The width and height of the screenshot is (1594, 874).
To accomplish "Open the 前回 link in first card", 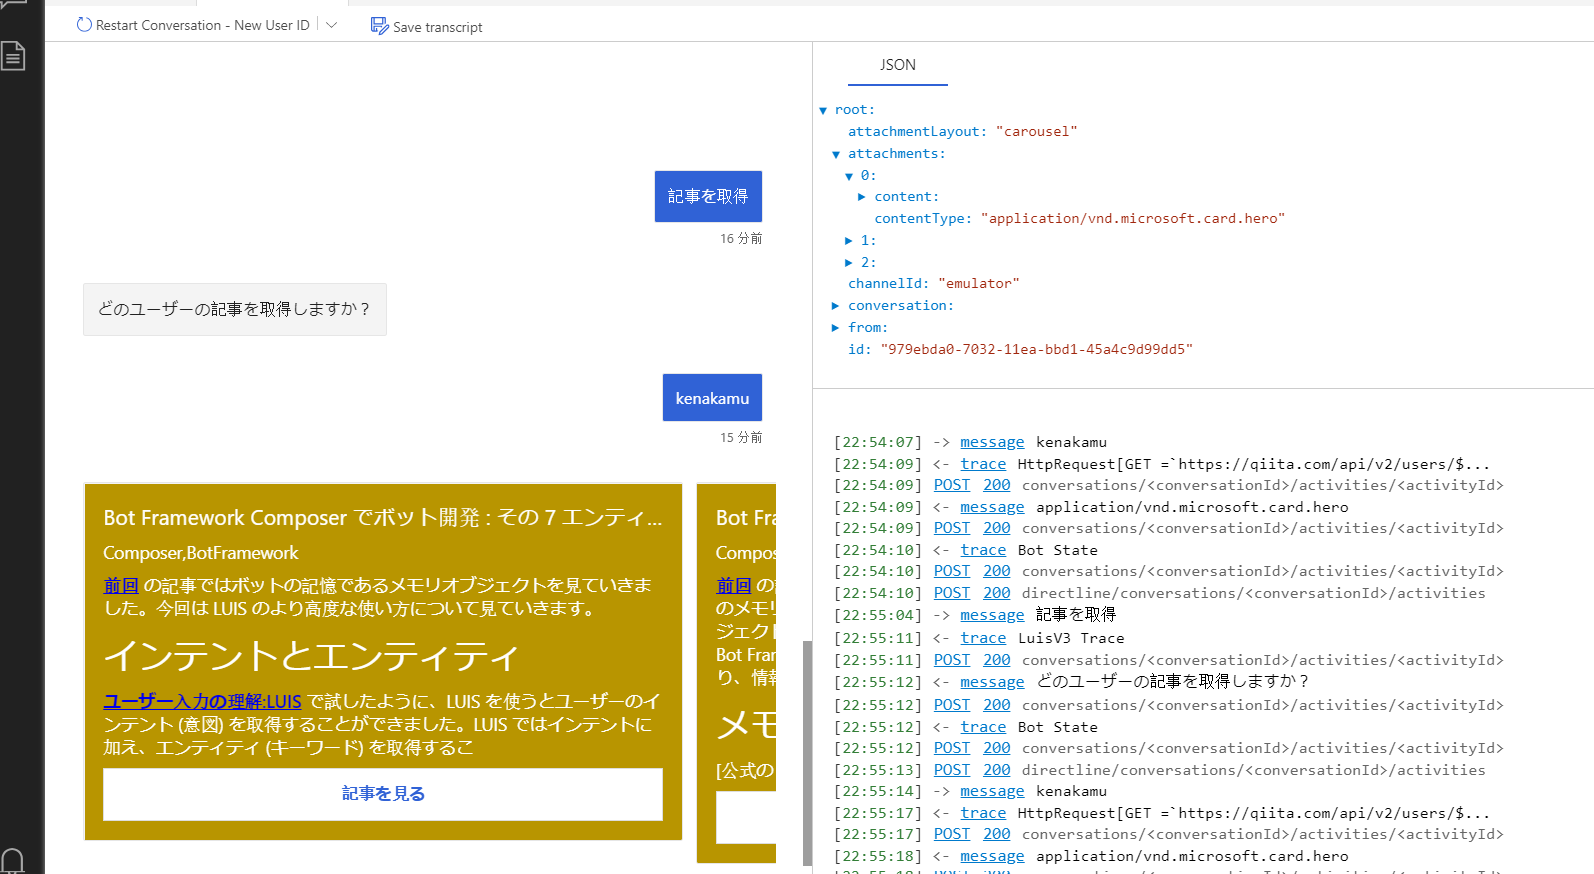I will 121,585.
